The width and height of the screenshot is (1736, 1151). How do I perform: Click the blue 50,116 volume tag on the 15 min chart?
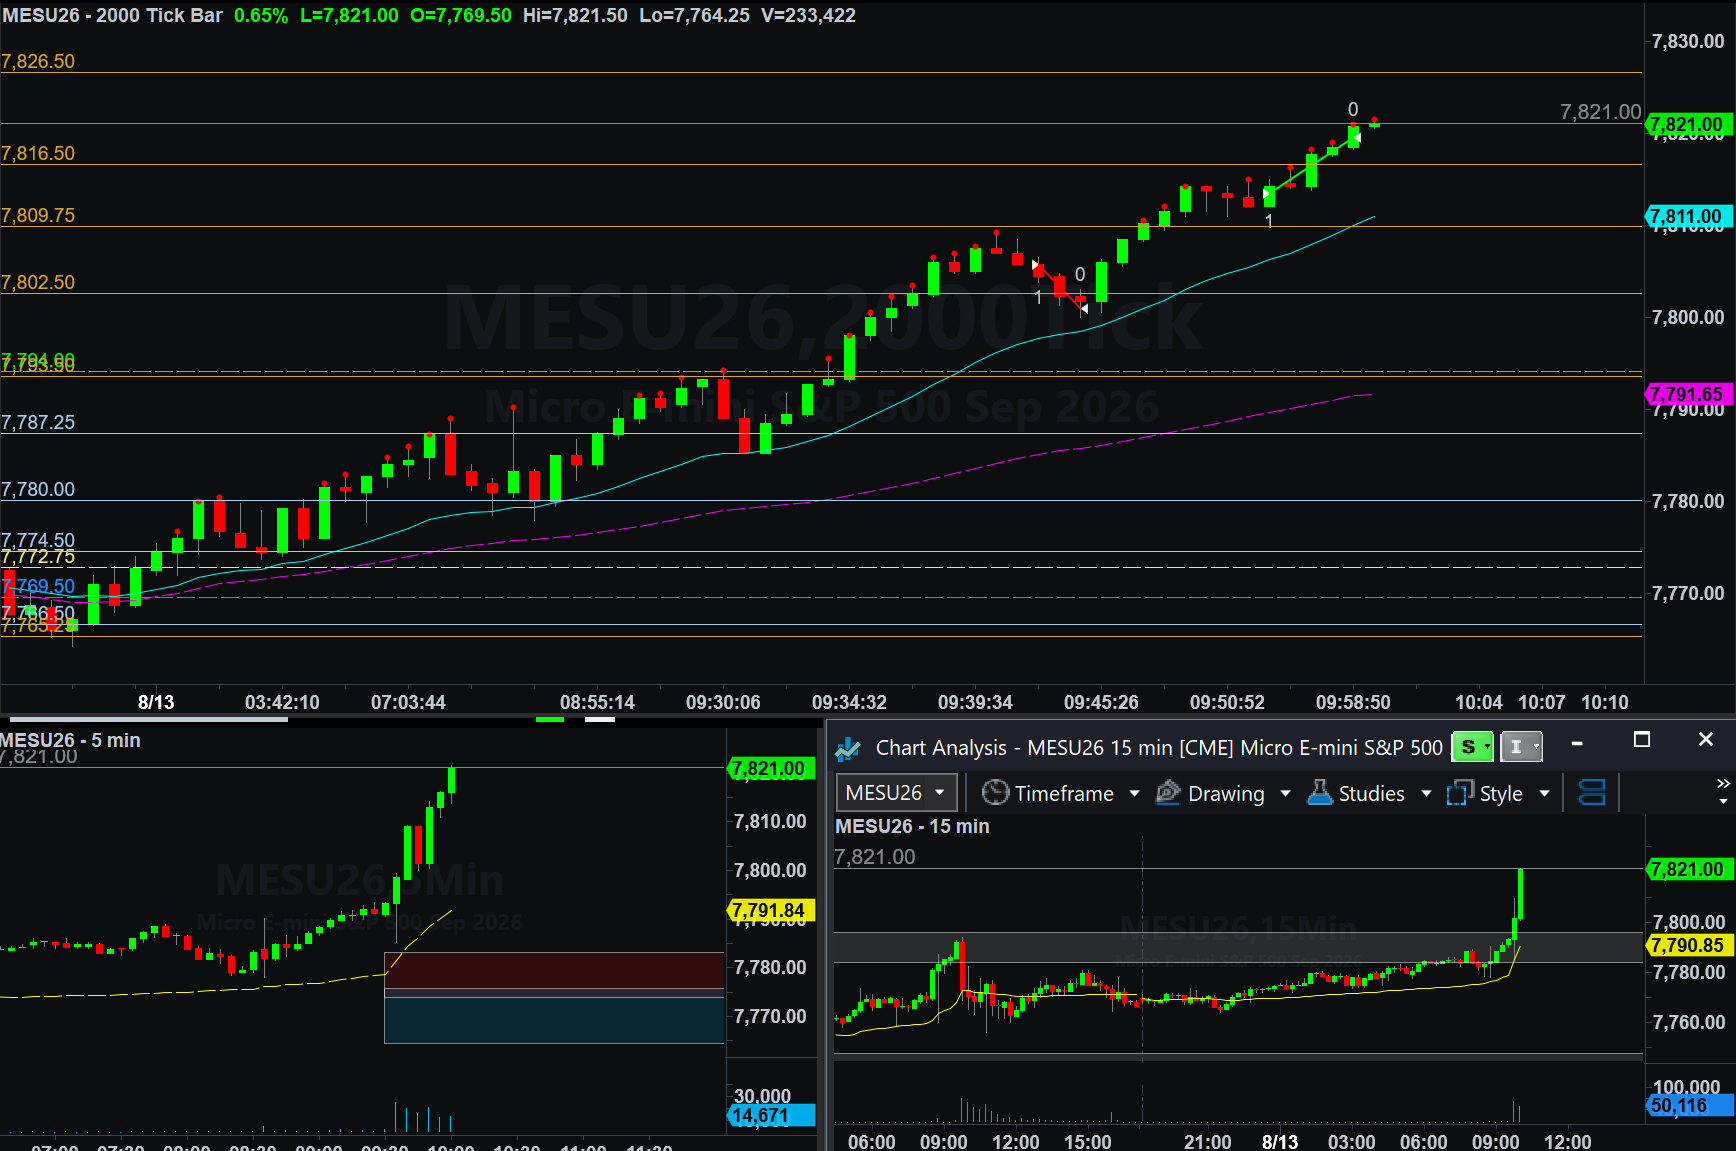pyautogui.click(x=1689, y=1105)
